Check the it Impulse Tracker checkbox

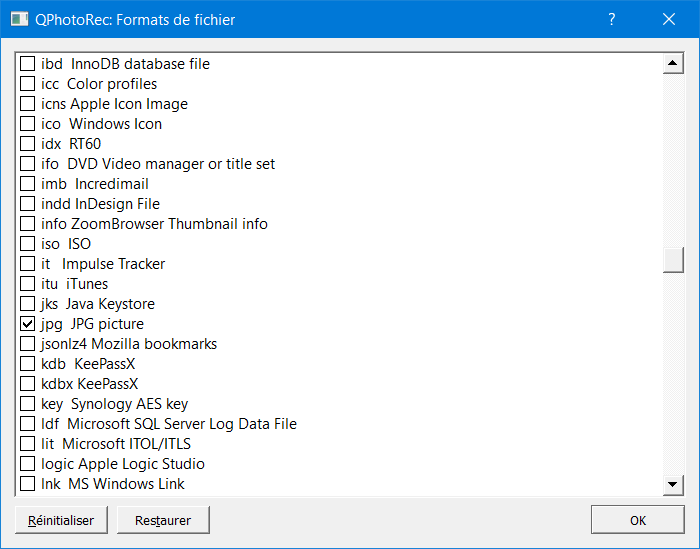tap(28, 264)
